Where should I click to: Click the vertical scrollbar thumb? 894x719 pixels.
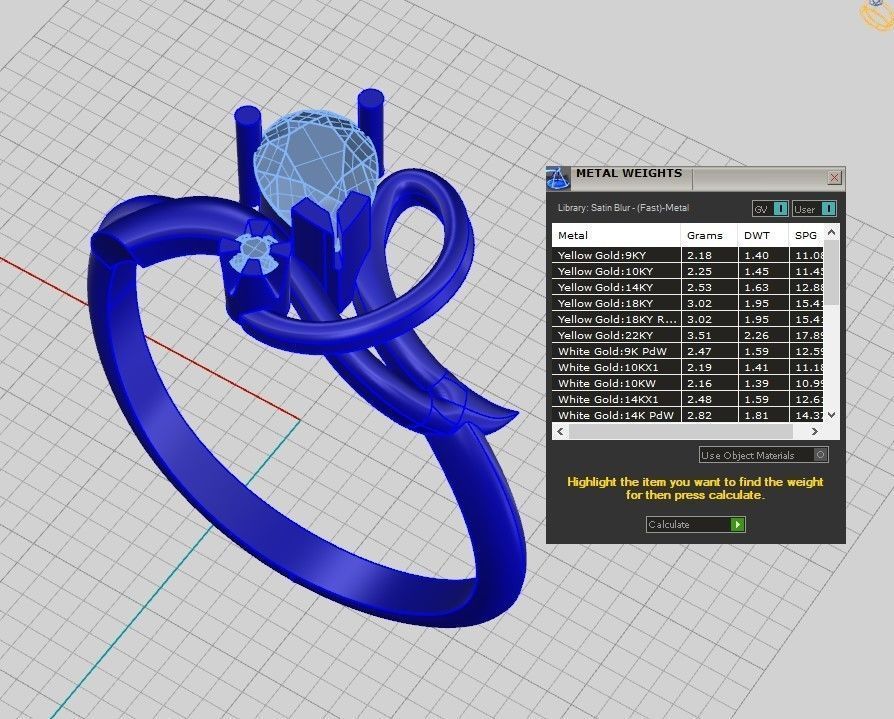tap(831, 272)
